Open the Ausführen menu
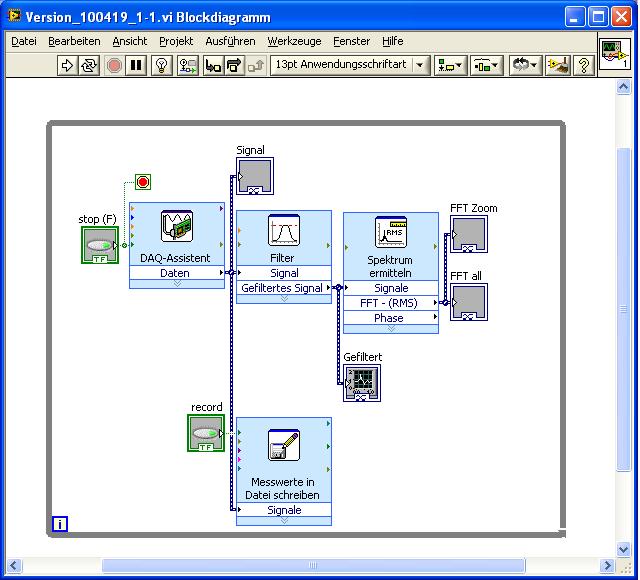The height and width of the screenshot is (580, 640). click(231, 41)
